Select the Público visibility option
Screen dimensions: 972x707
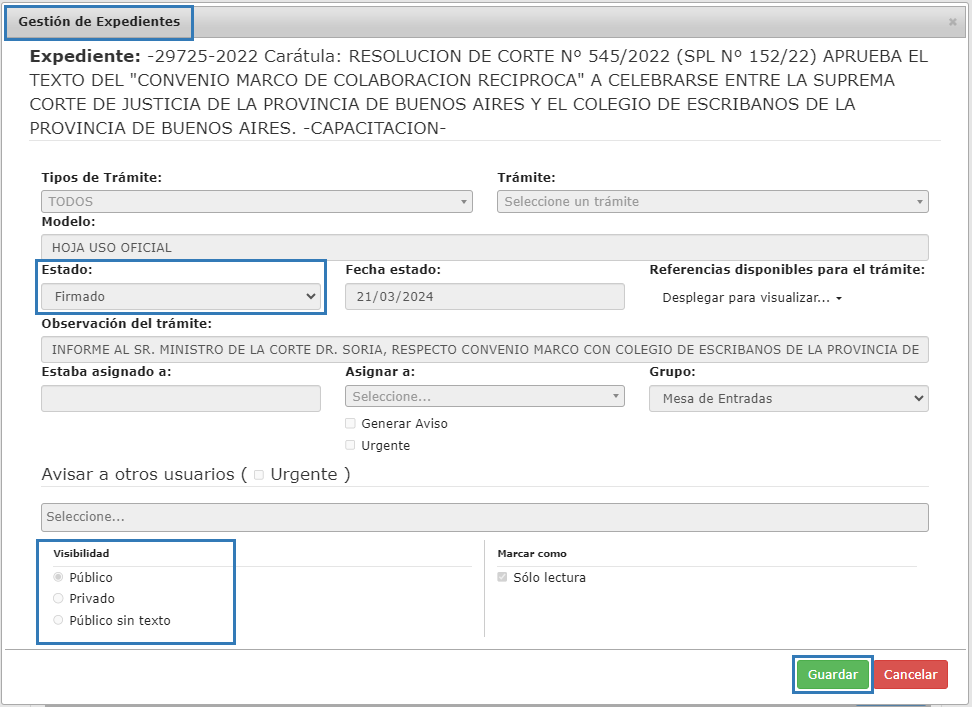tap(58, 577)
